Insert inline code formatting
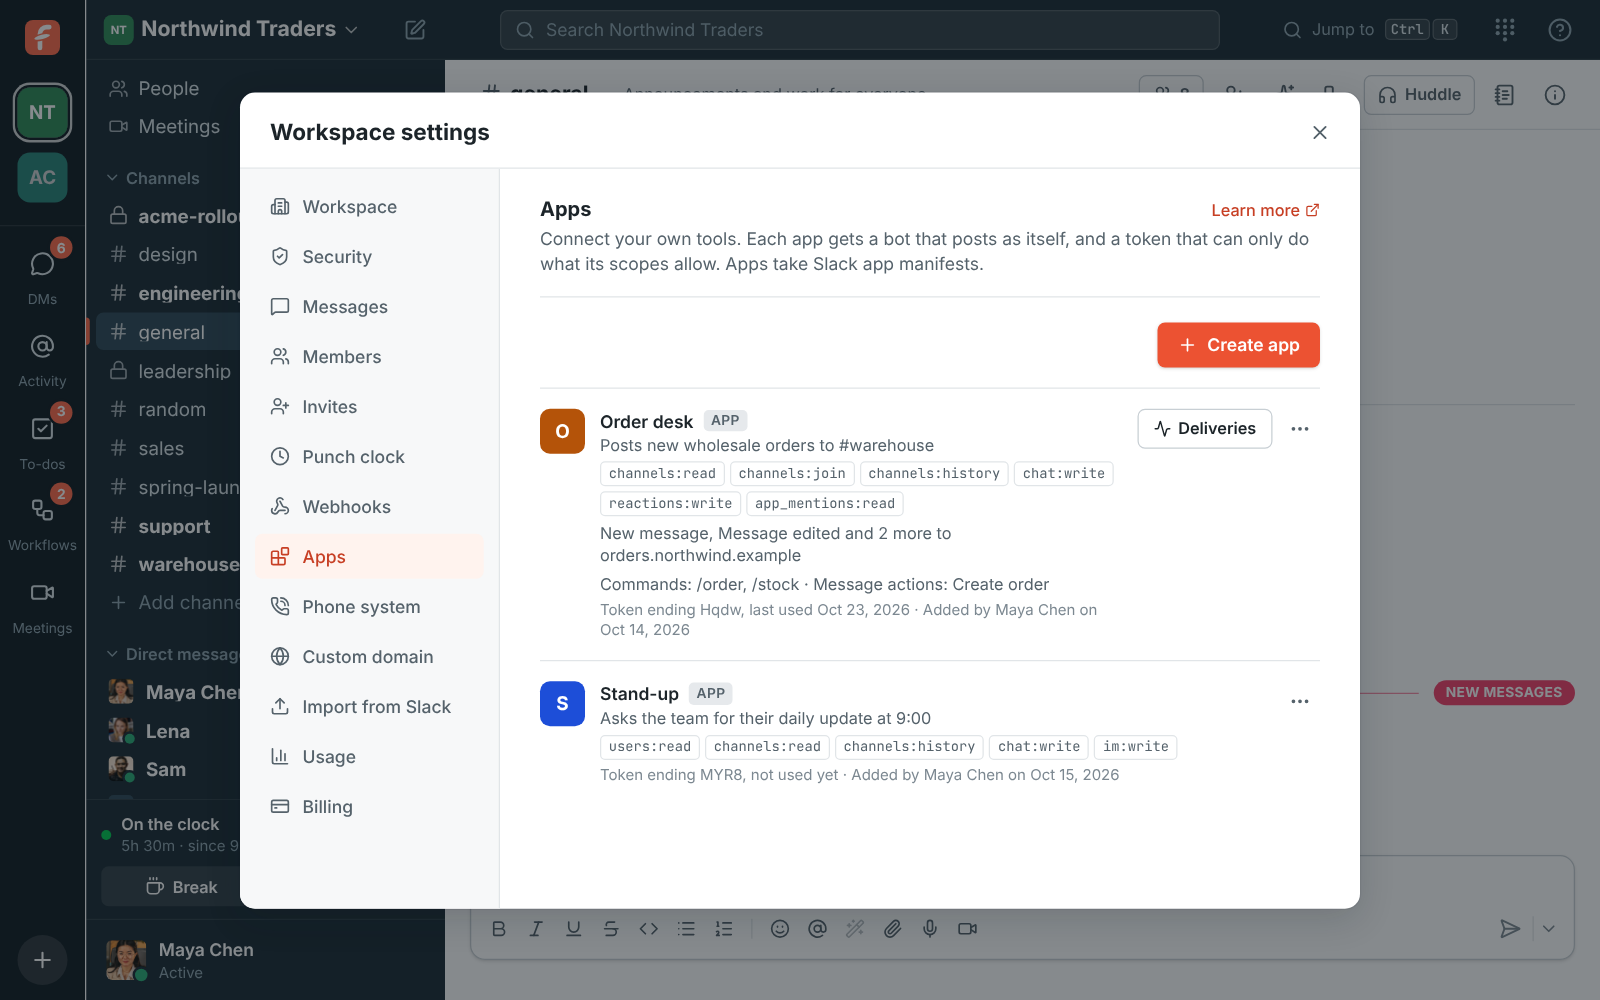 pyautogui.click(x=648, y=929)
